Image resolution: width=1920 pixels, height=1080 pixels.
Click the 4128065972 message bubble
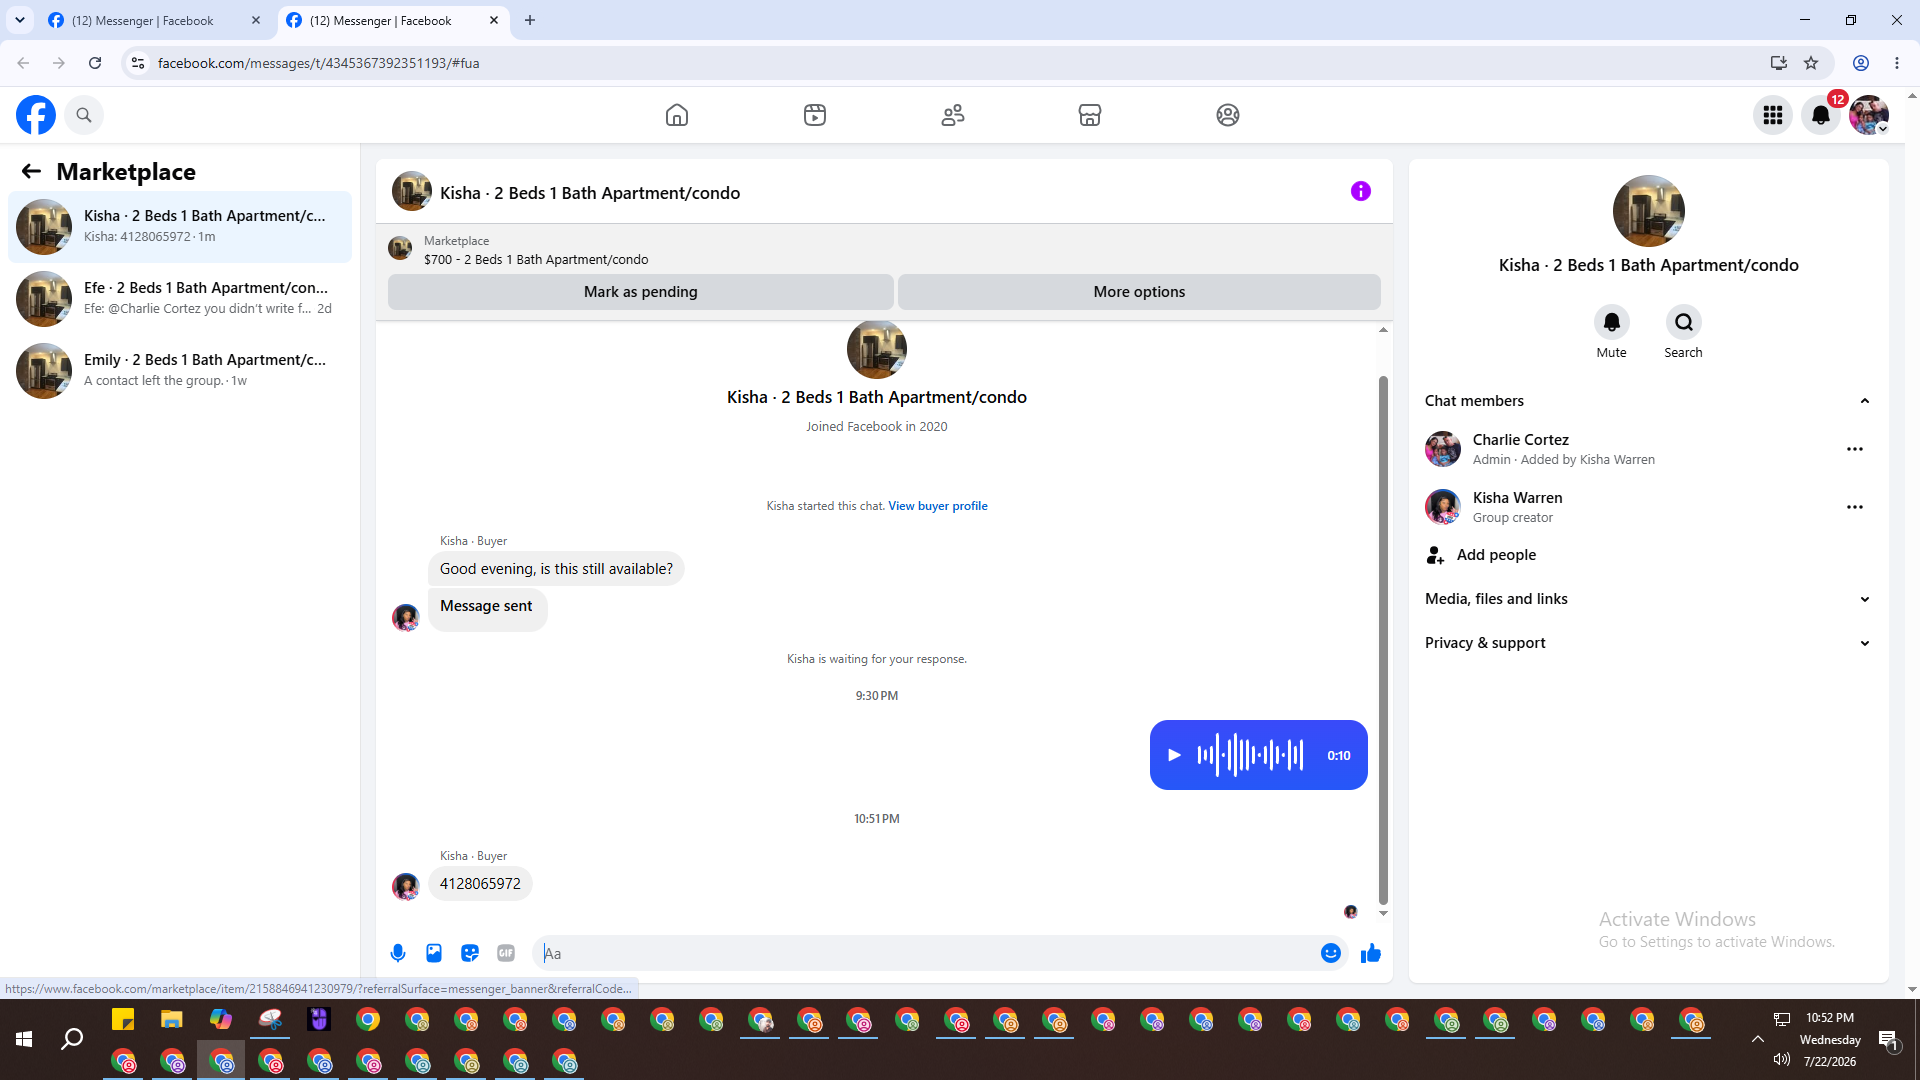tap(480, 884)
